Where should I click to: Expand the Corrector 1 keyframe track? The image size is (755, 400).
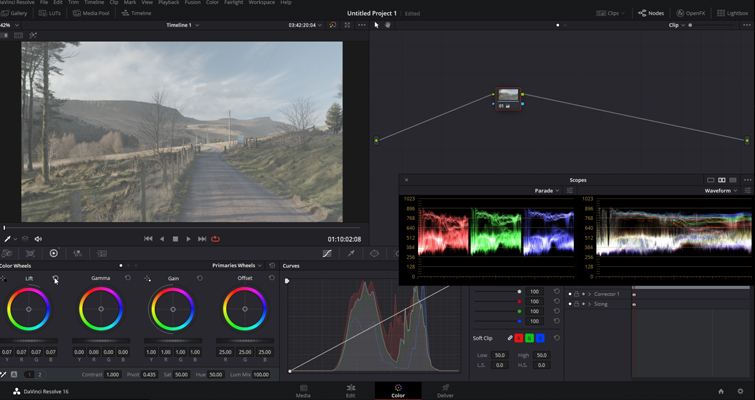click(589, 294)
